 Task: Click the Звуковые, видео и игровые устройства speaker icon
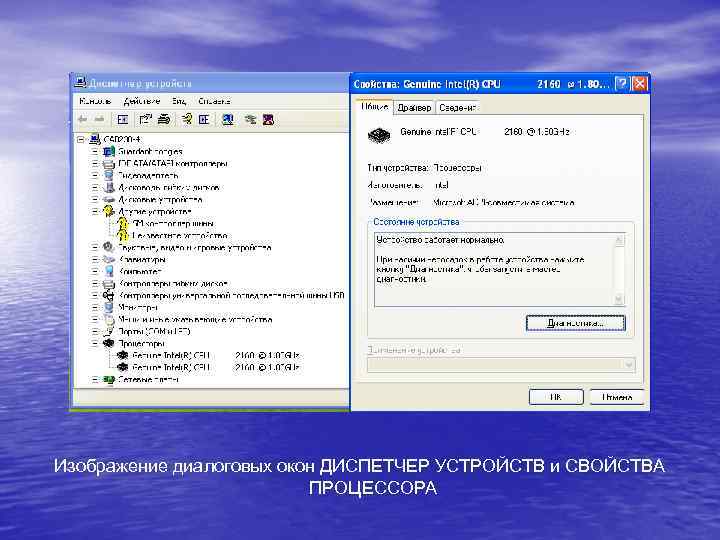point(109,247)
